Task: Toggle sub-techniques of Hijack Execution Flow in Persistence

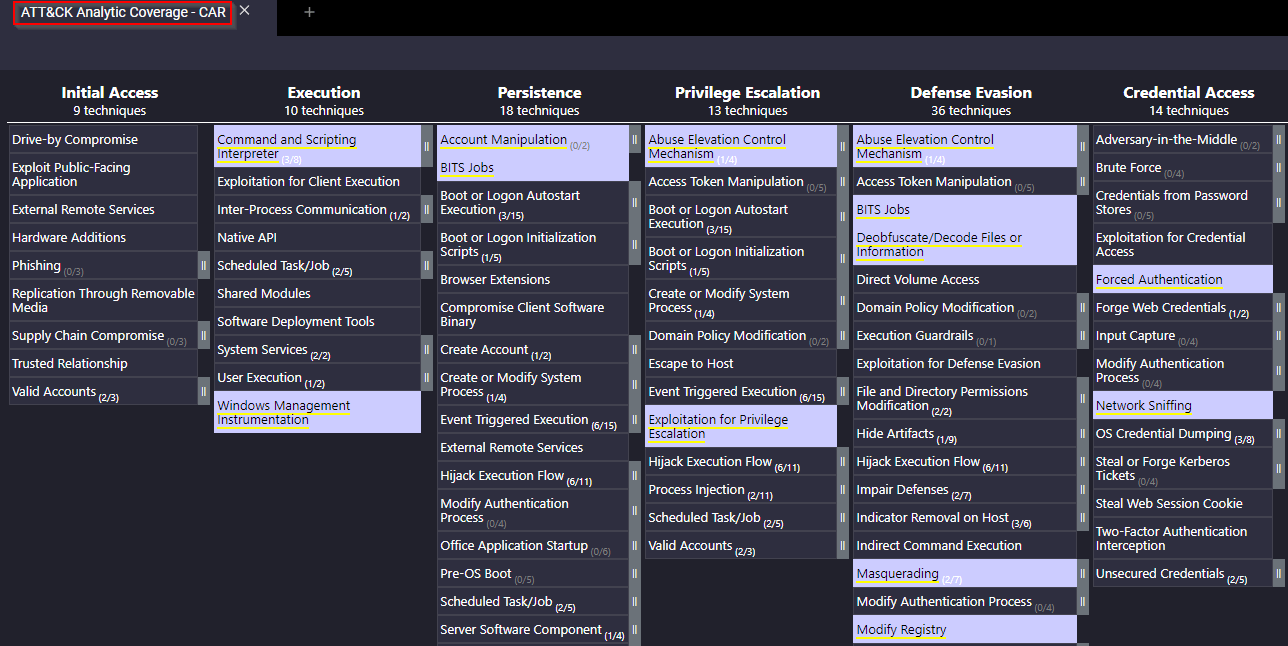Action: point(635,475)
